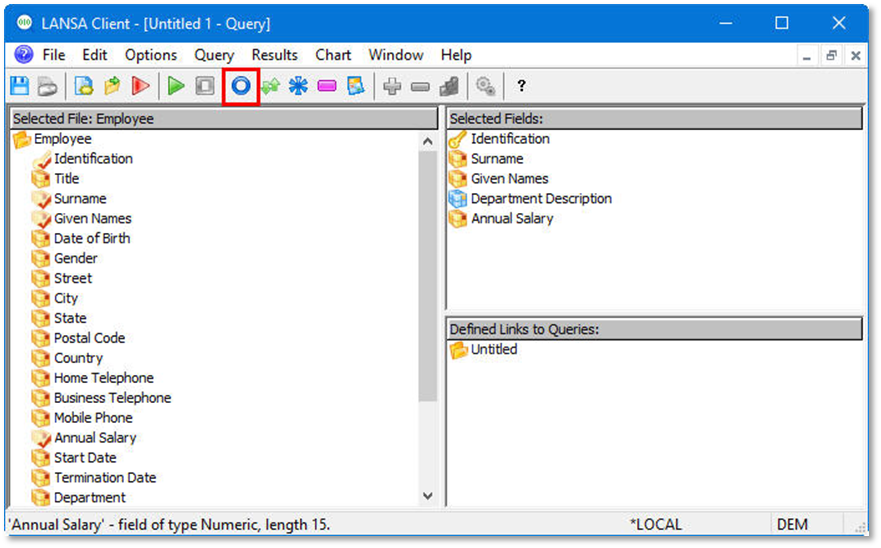Click the Defined Links to Queries header

655,329
